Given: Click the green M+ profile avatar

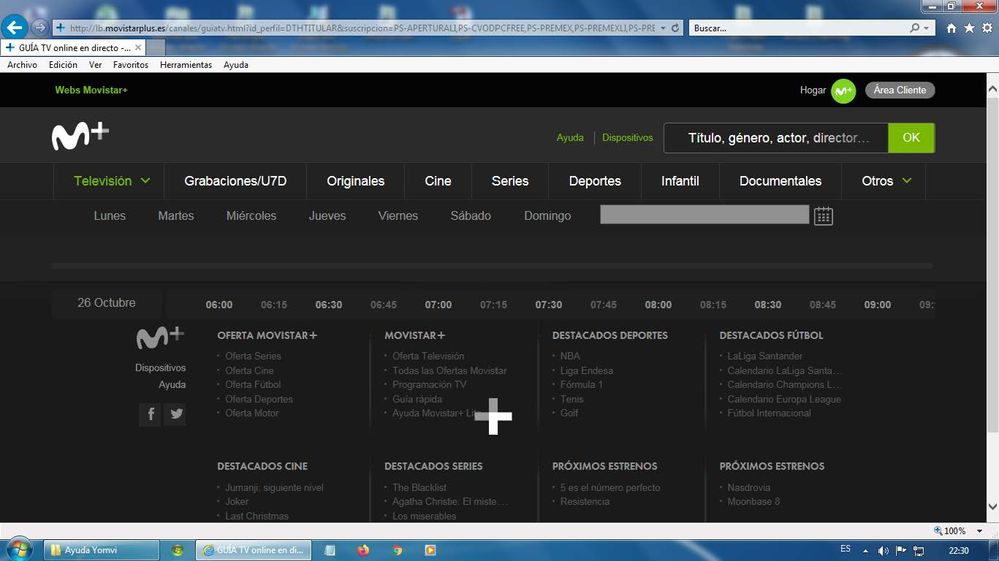Looking at the screenshot, I should [843, 90].
